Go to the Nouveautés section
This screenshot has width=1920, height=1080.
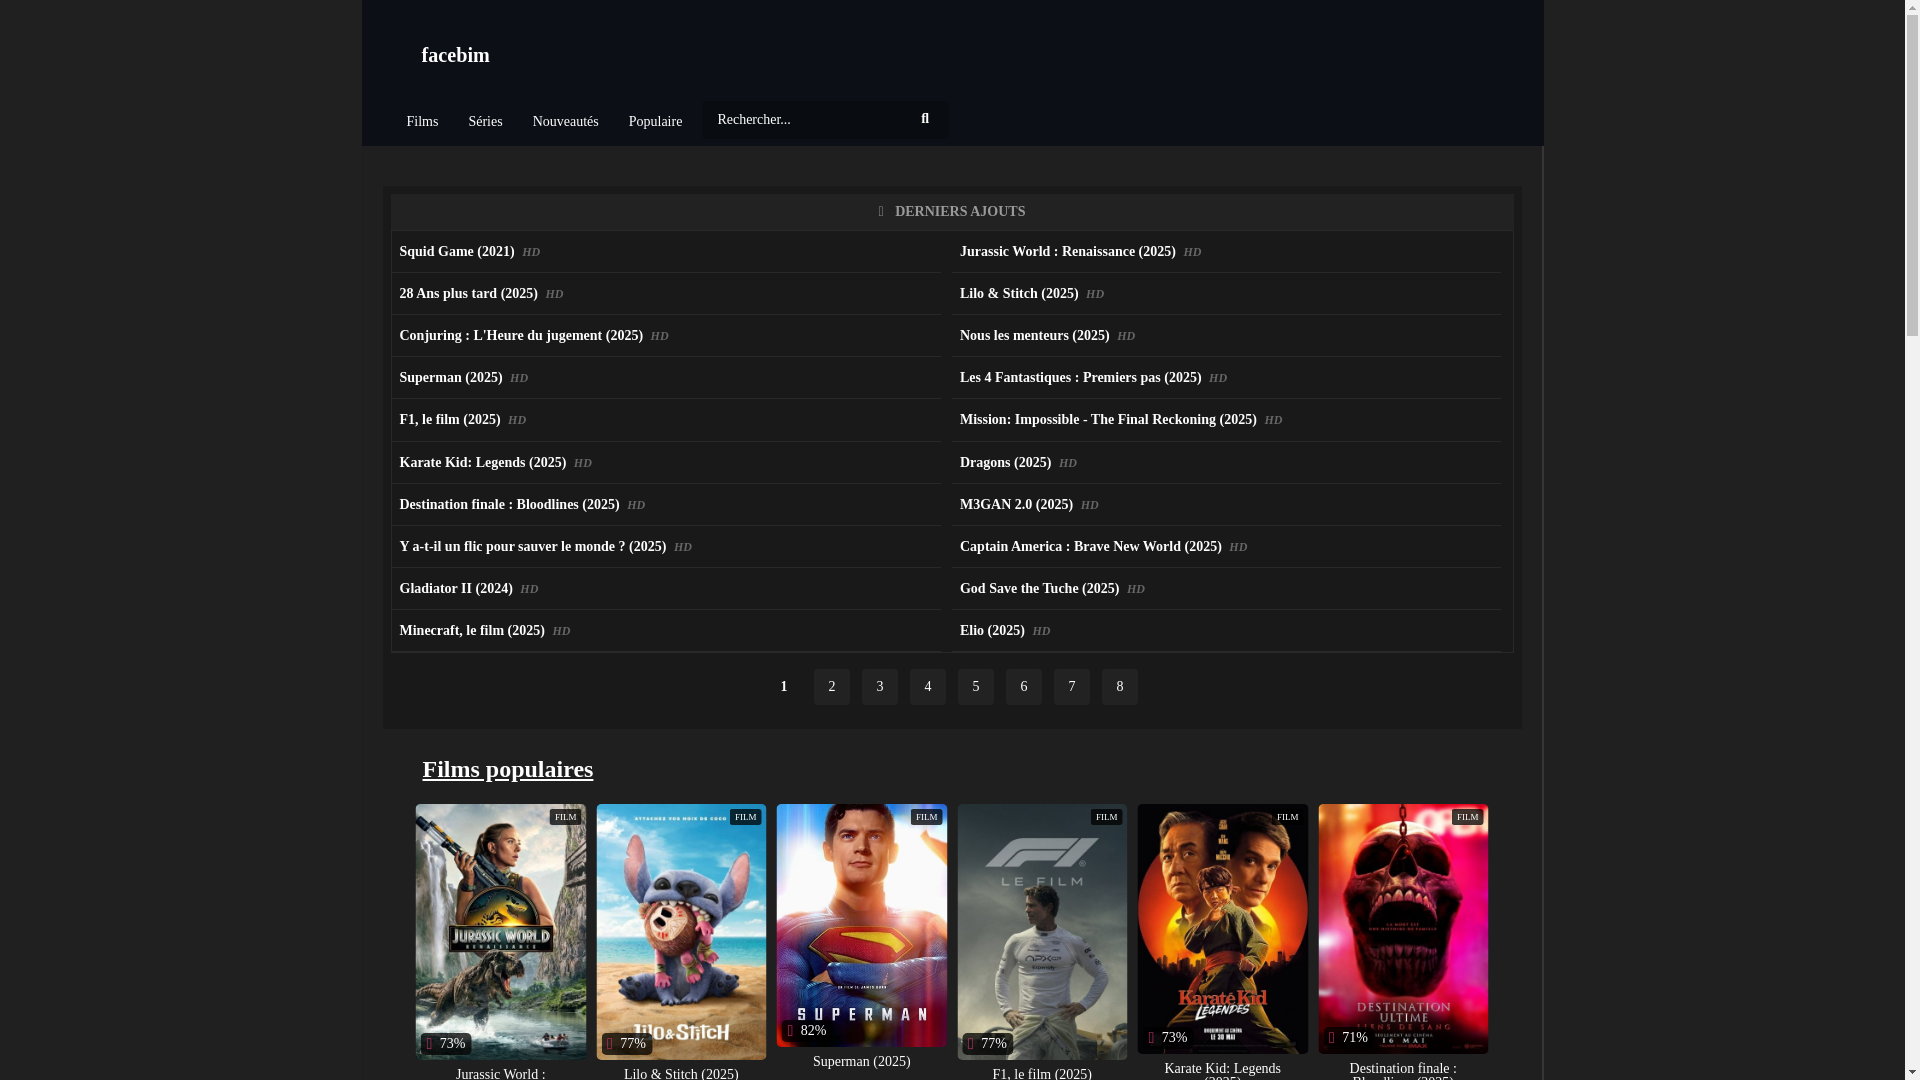pos(565,122)
